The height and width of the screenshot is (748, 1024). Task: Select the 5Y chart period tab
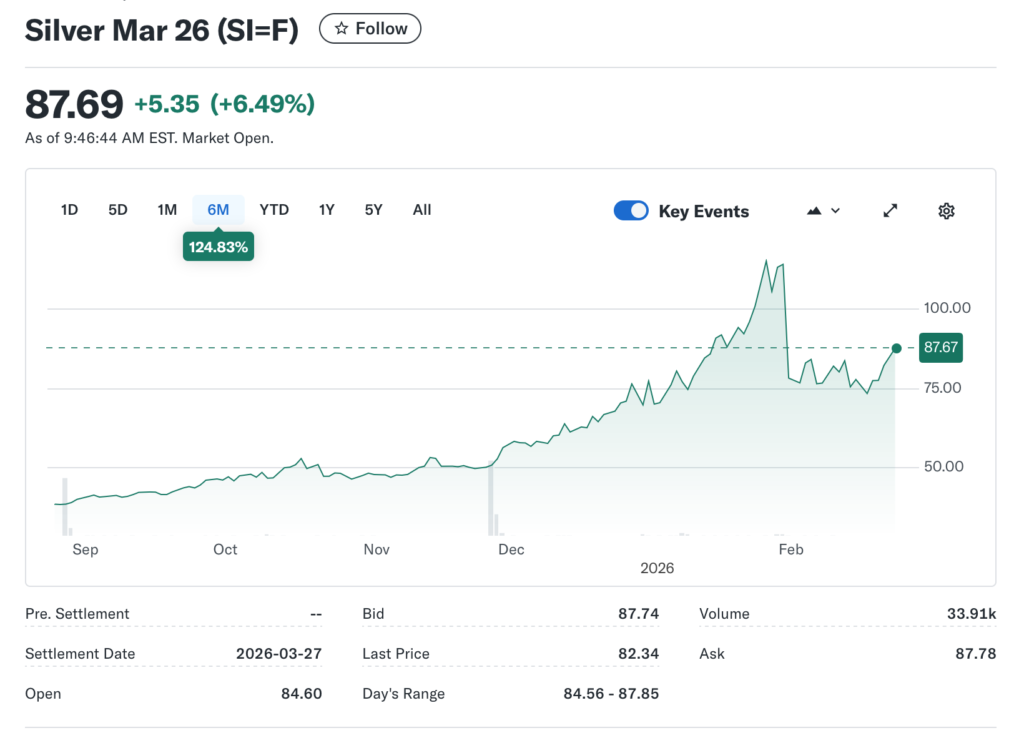pyautogui.click(x=373, y=209)
